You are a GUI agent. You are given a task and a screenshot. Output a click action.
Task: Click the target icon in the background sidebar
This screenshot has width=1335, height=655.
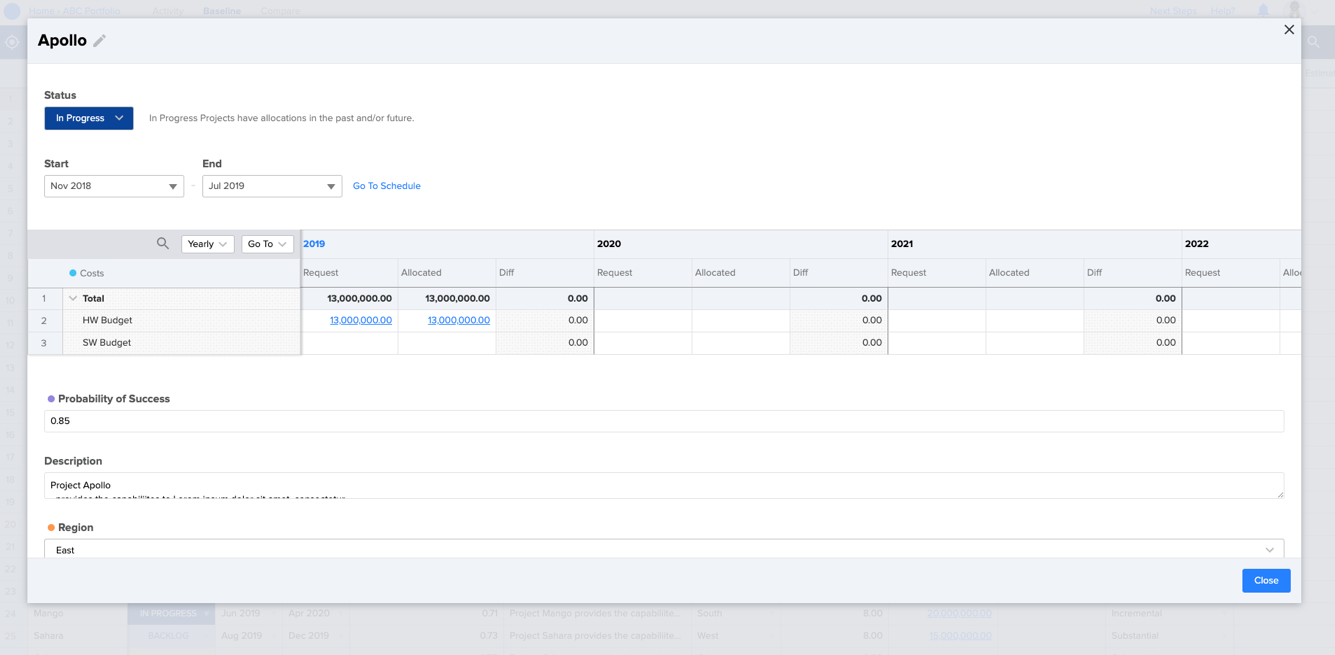coord(12,42)
